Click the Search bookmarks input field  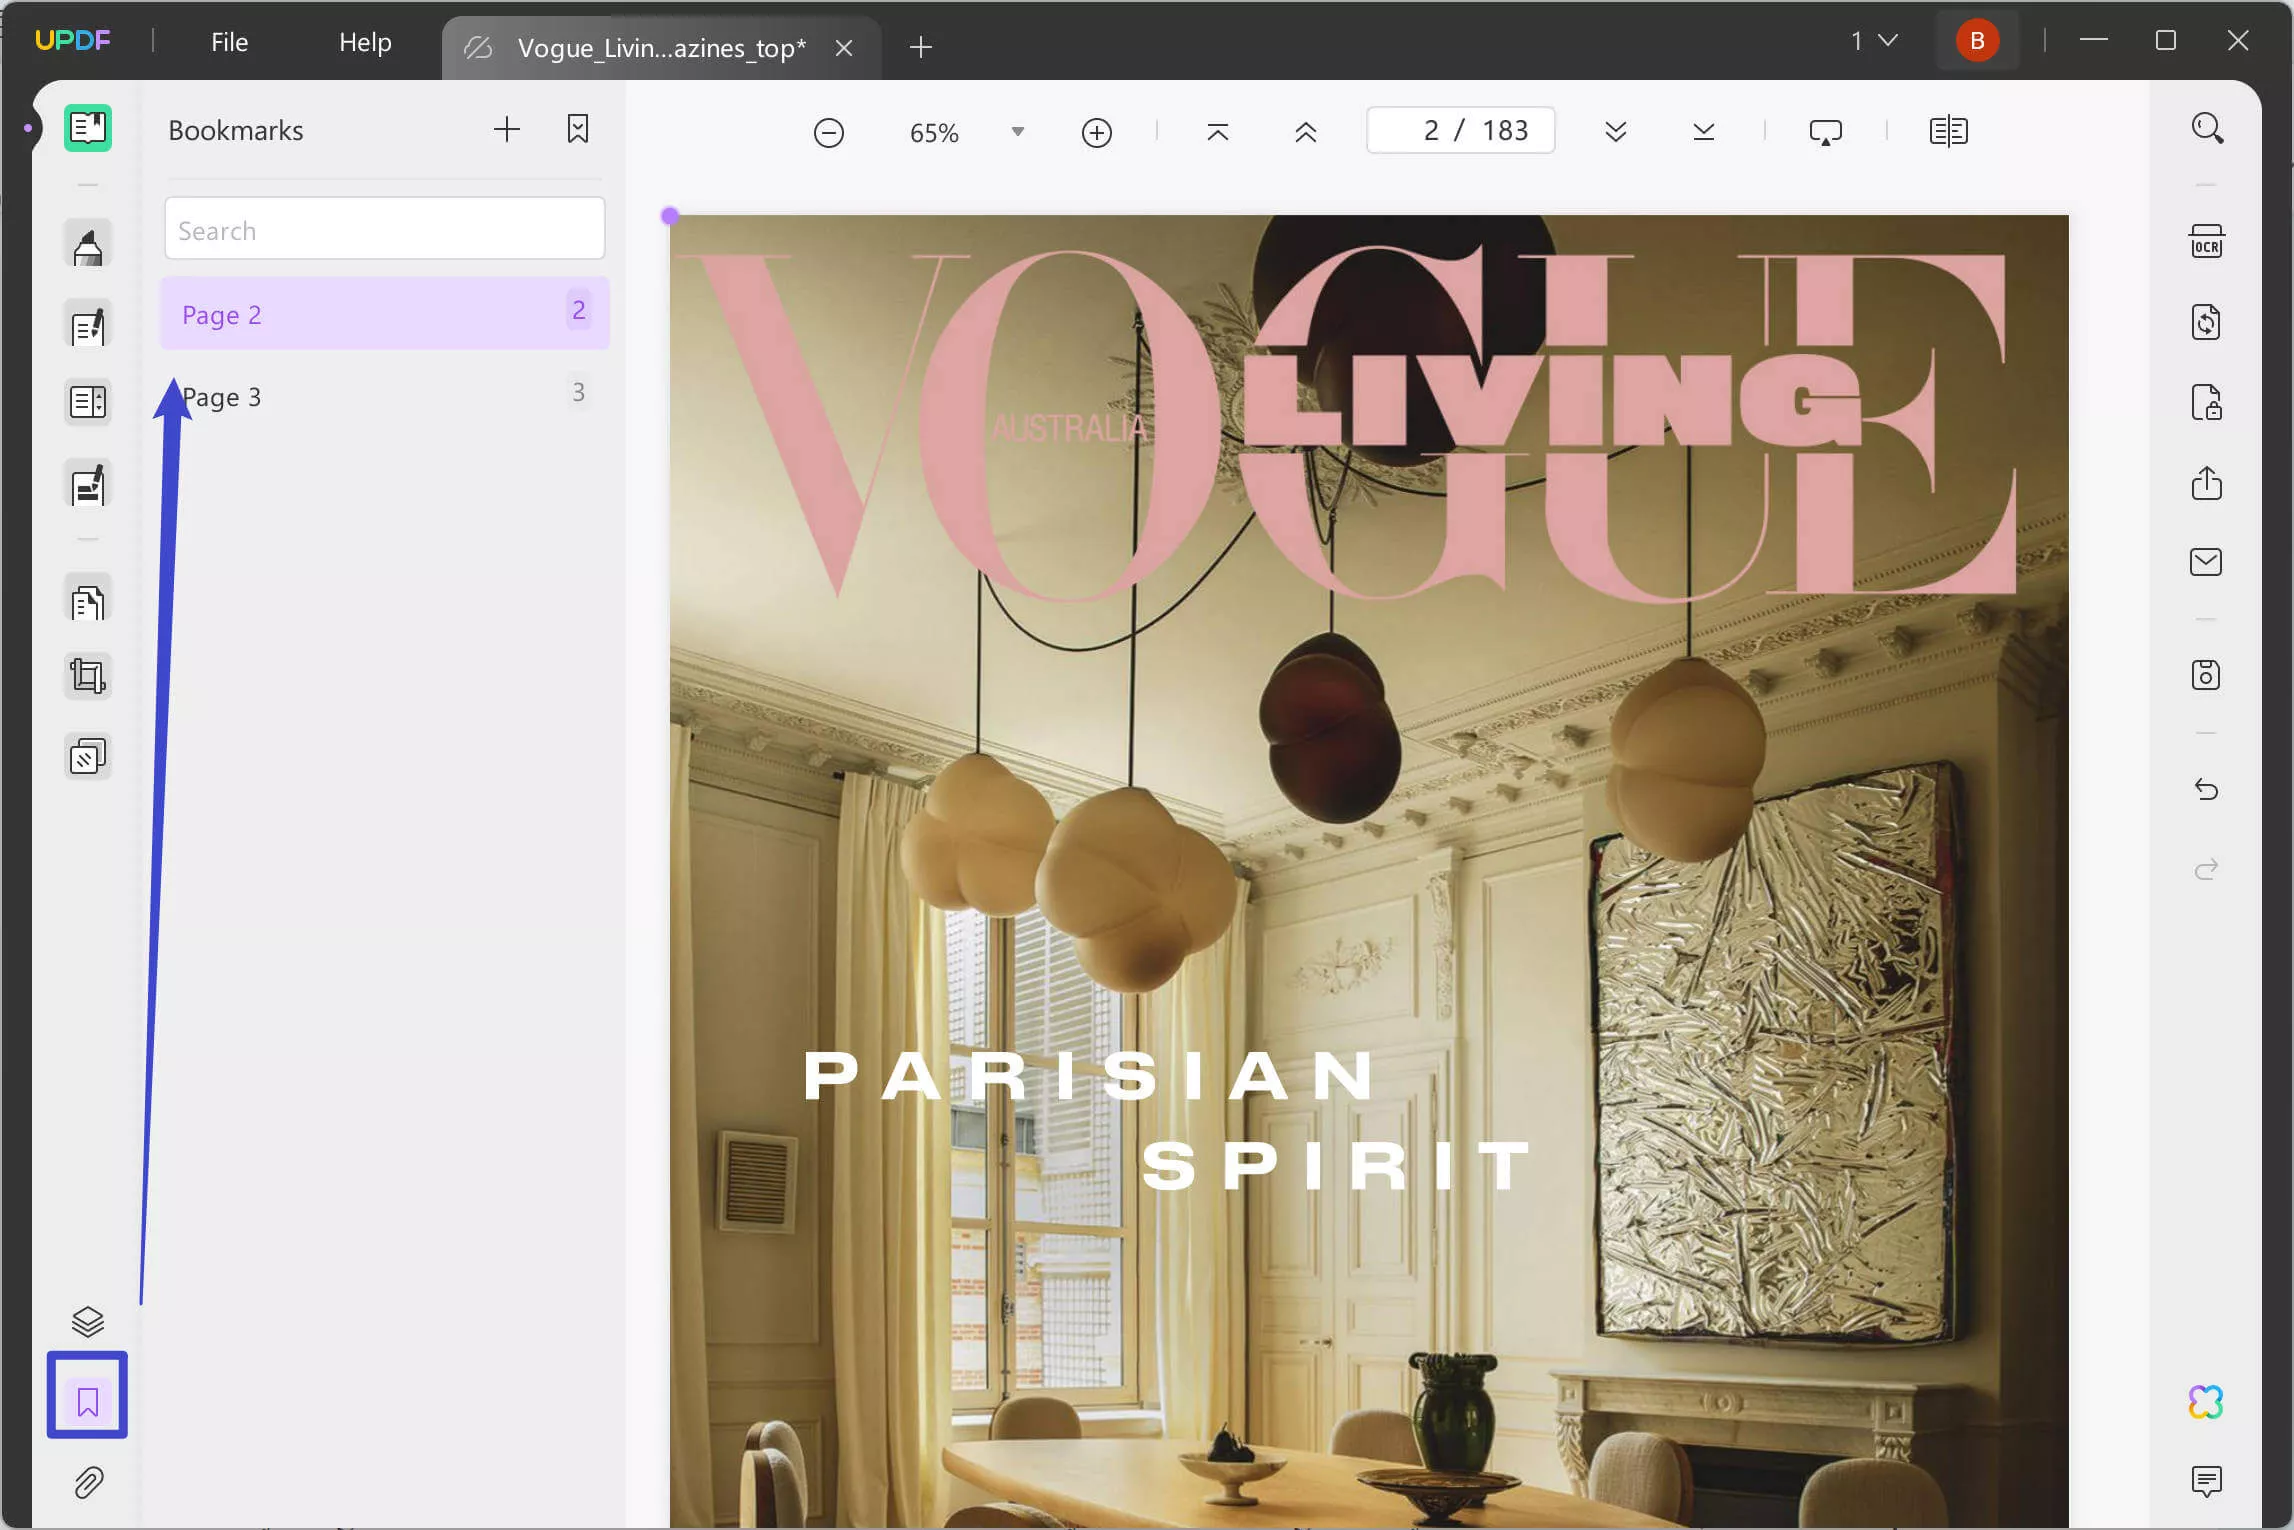pyautogui.click(x=382, y=229)
